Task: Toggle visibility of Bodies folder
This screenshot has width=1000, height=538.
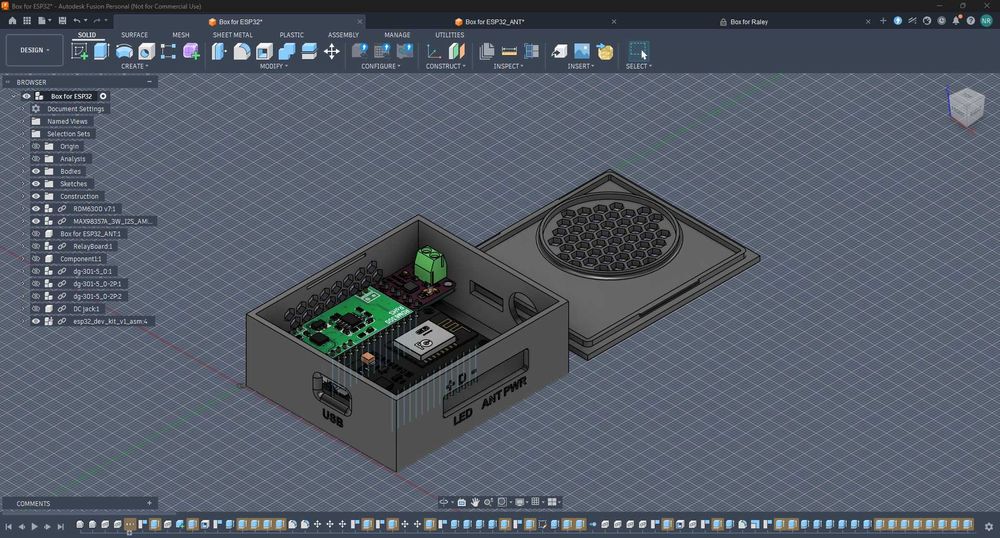Action: click(36, 171)
